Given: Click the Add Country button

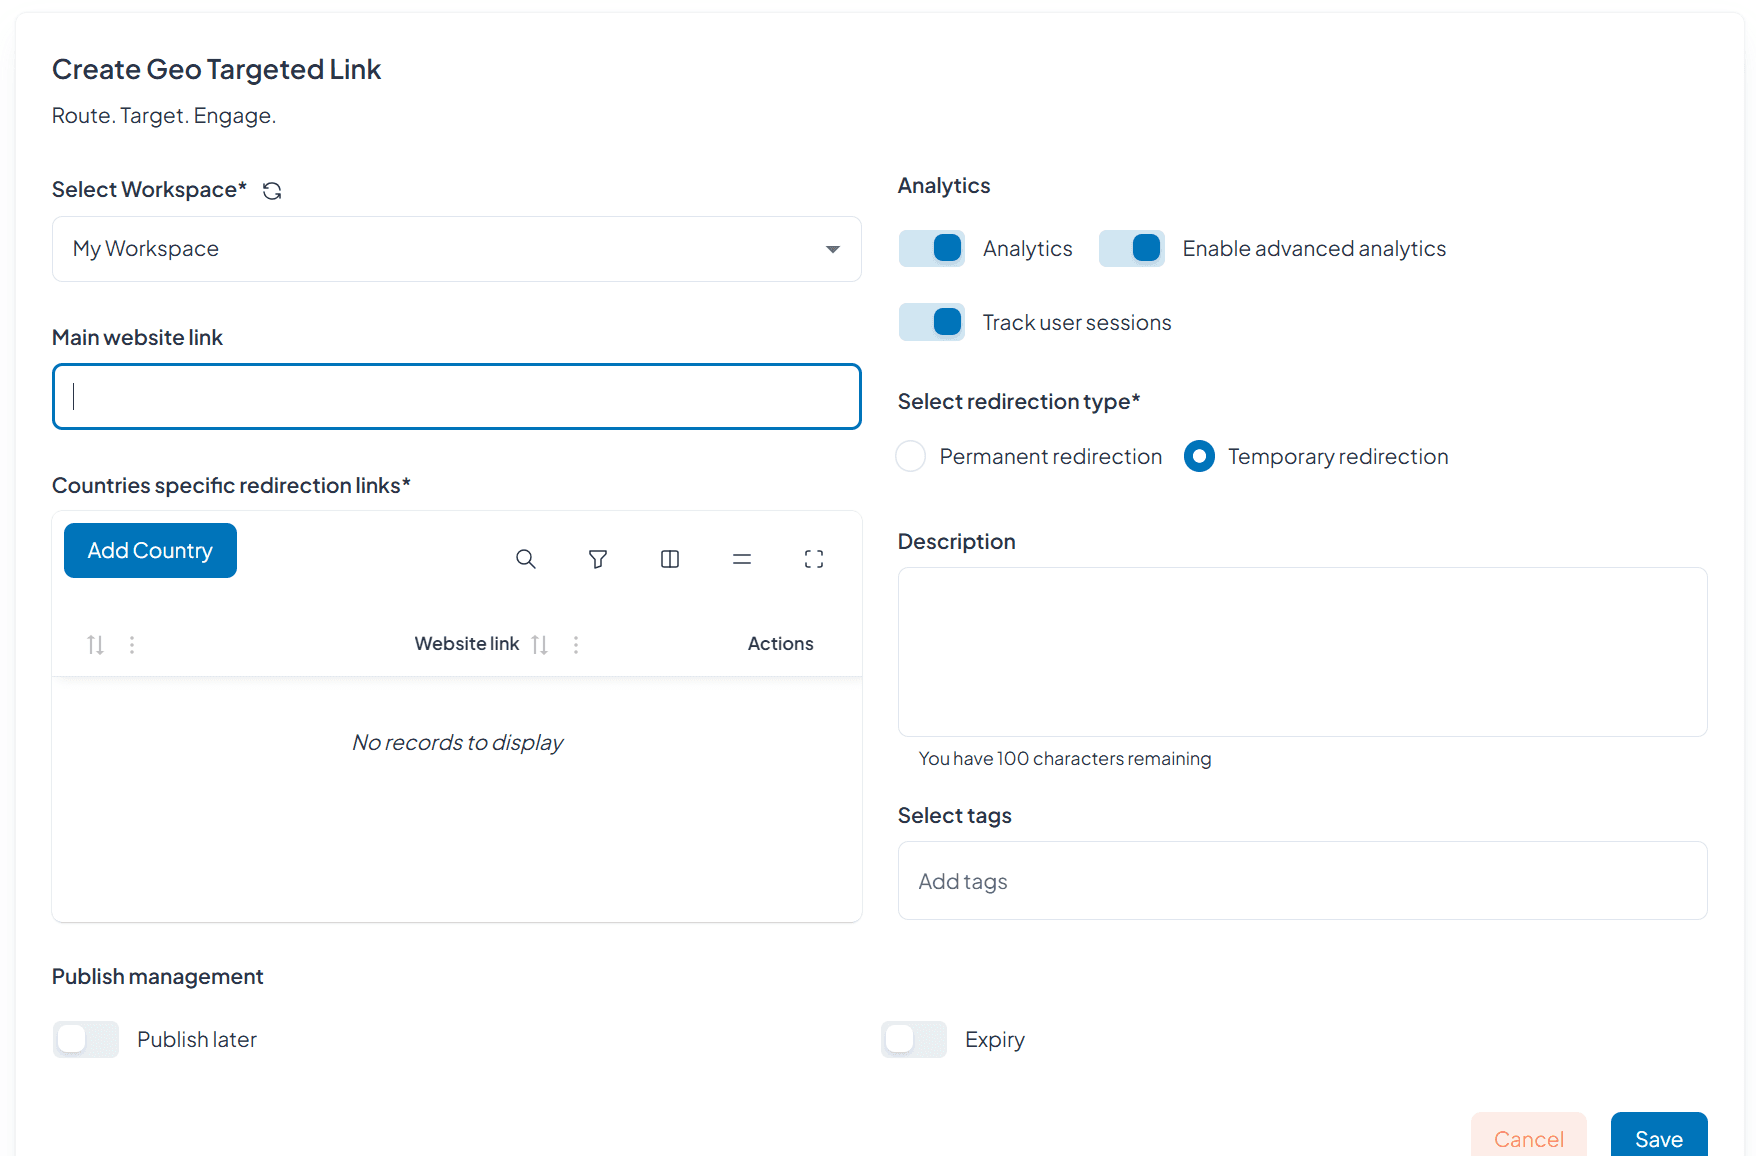Looking at the screenshot, I should click(x=150, y=551).
